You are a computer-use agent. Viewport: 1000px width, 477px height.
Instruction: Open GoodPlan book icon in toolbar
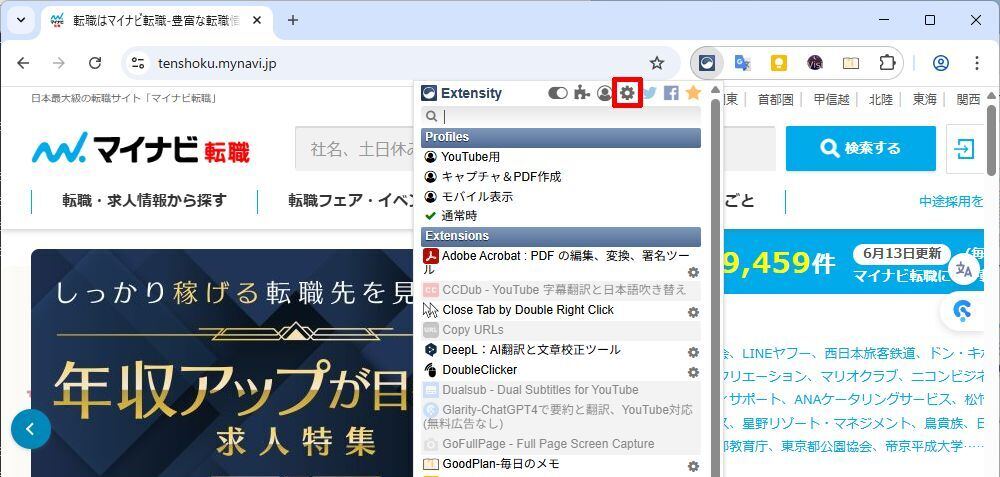tap(851, 62)
